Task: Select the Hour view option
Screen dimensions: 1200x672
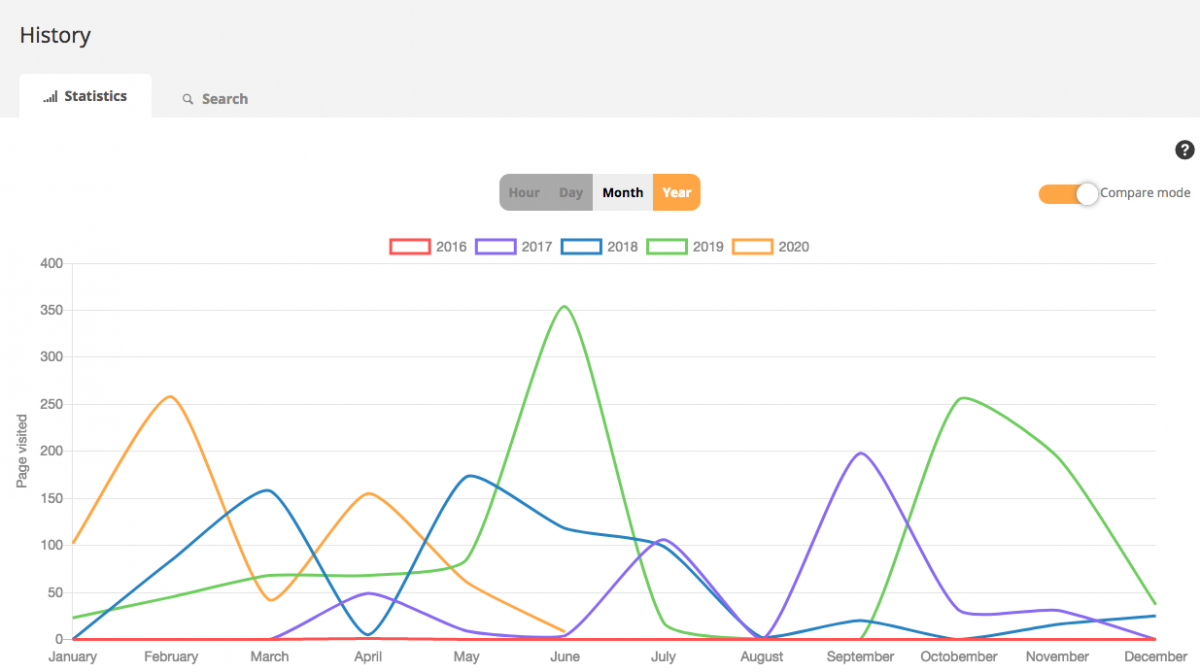Action: coord(524,192)
